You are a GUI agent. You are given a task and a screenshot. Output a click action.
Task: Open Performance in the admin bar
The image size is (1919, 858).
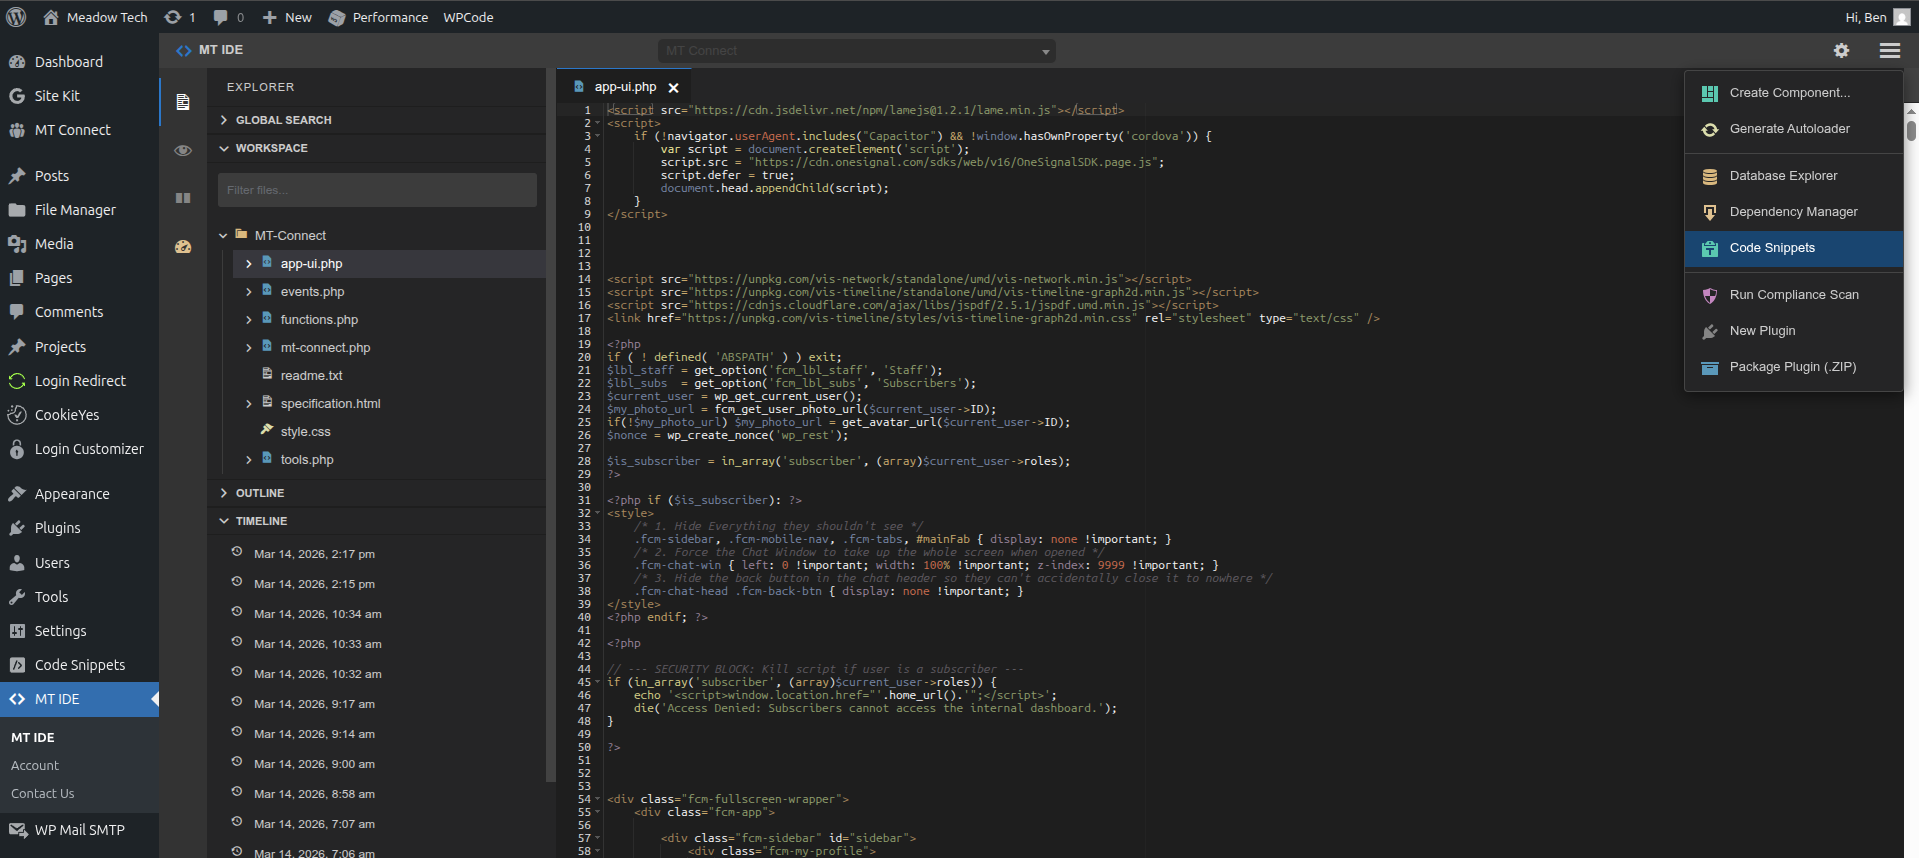[x=378, y=17]
